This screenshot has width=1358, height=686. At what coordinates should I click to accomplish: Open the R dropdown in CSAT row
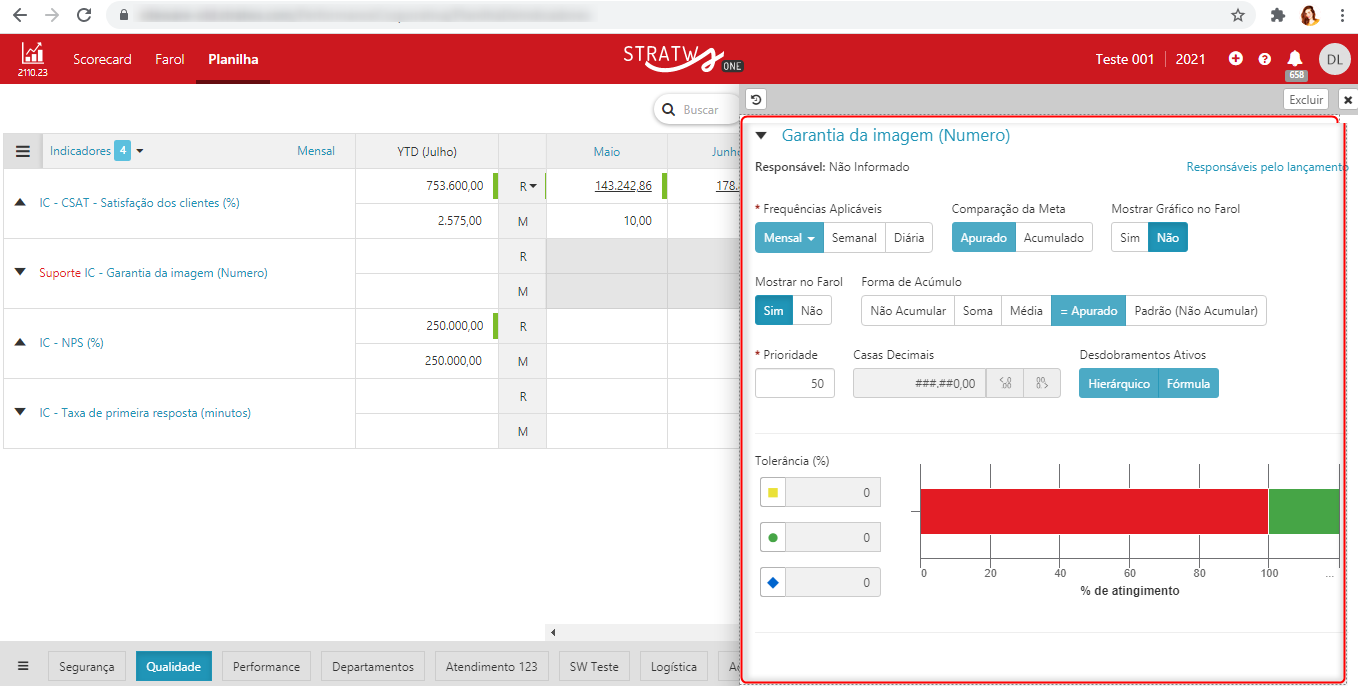528,186
